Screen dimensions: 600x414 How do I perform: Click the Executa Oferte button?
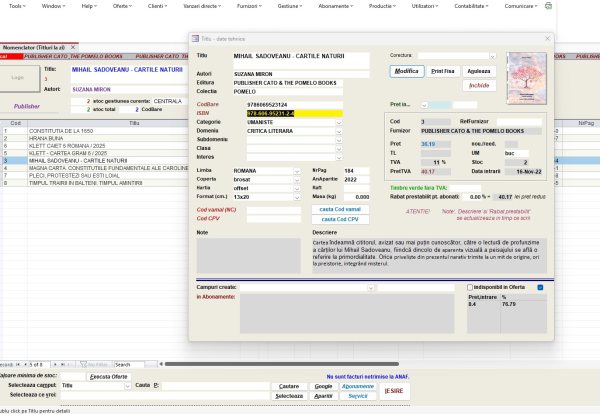[109, 377]
